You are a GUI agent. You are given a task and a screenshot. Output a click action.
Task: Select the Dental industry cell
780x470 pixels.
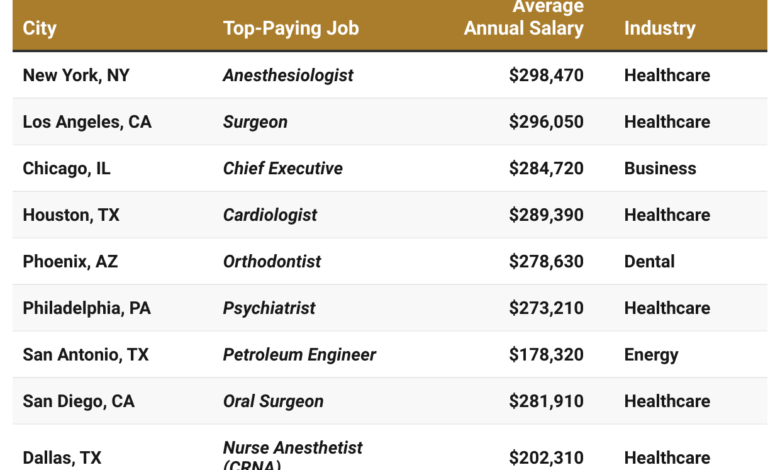[x=649, y=261]
